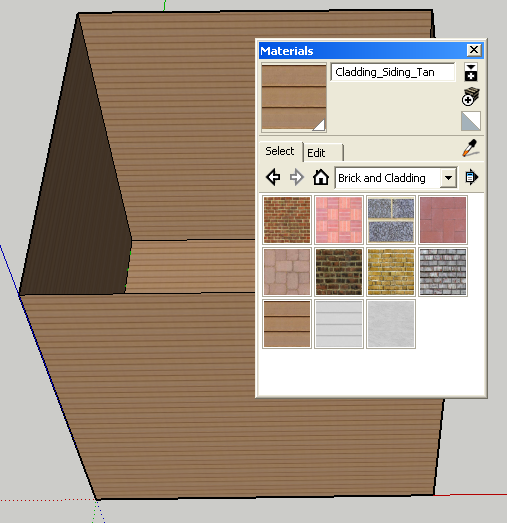Click the current material preview swatch
The image size is (507, 523).
(294, 97)
